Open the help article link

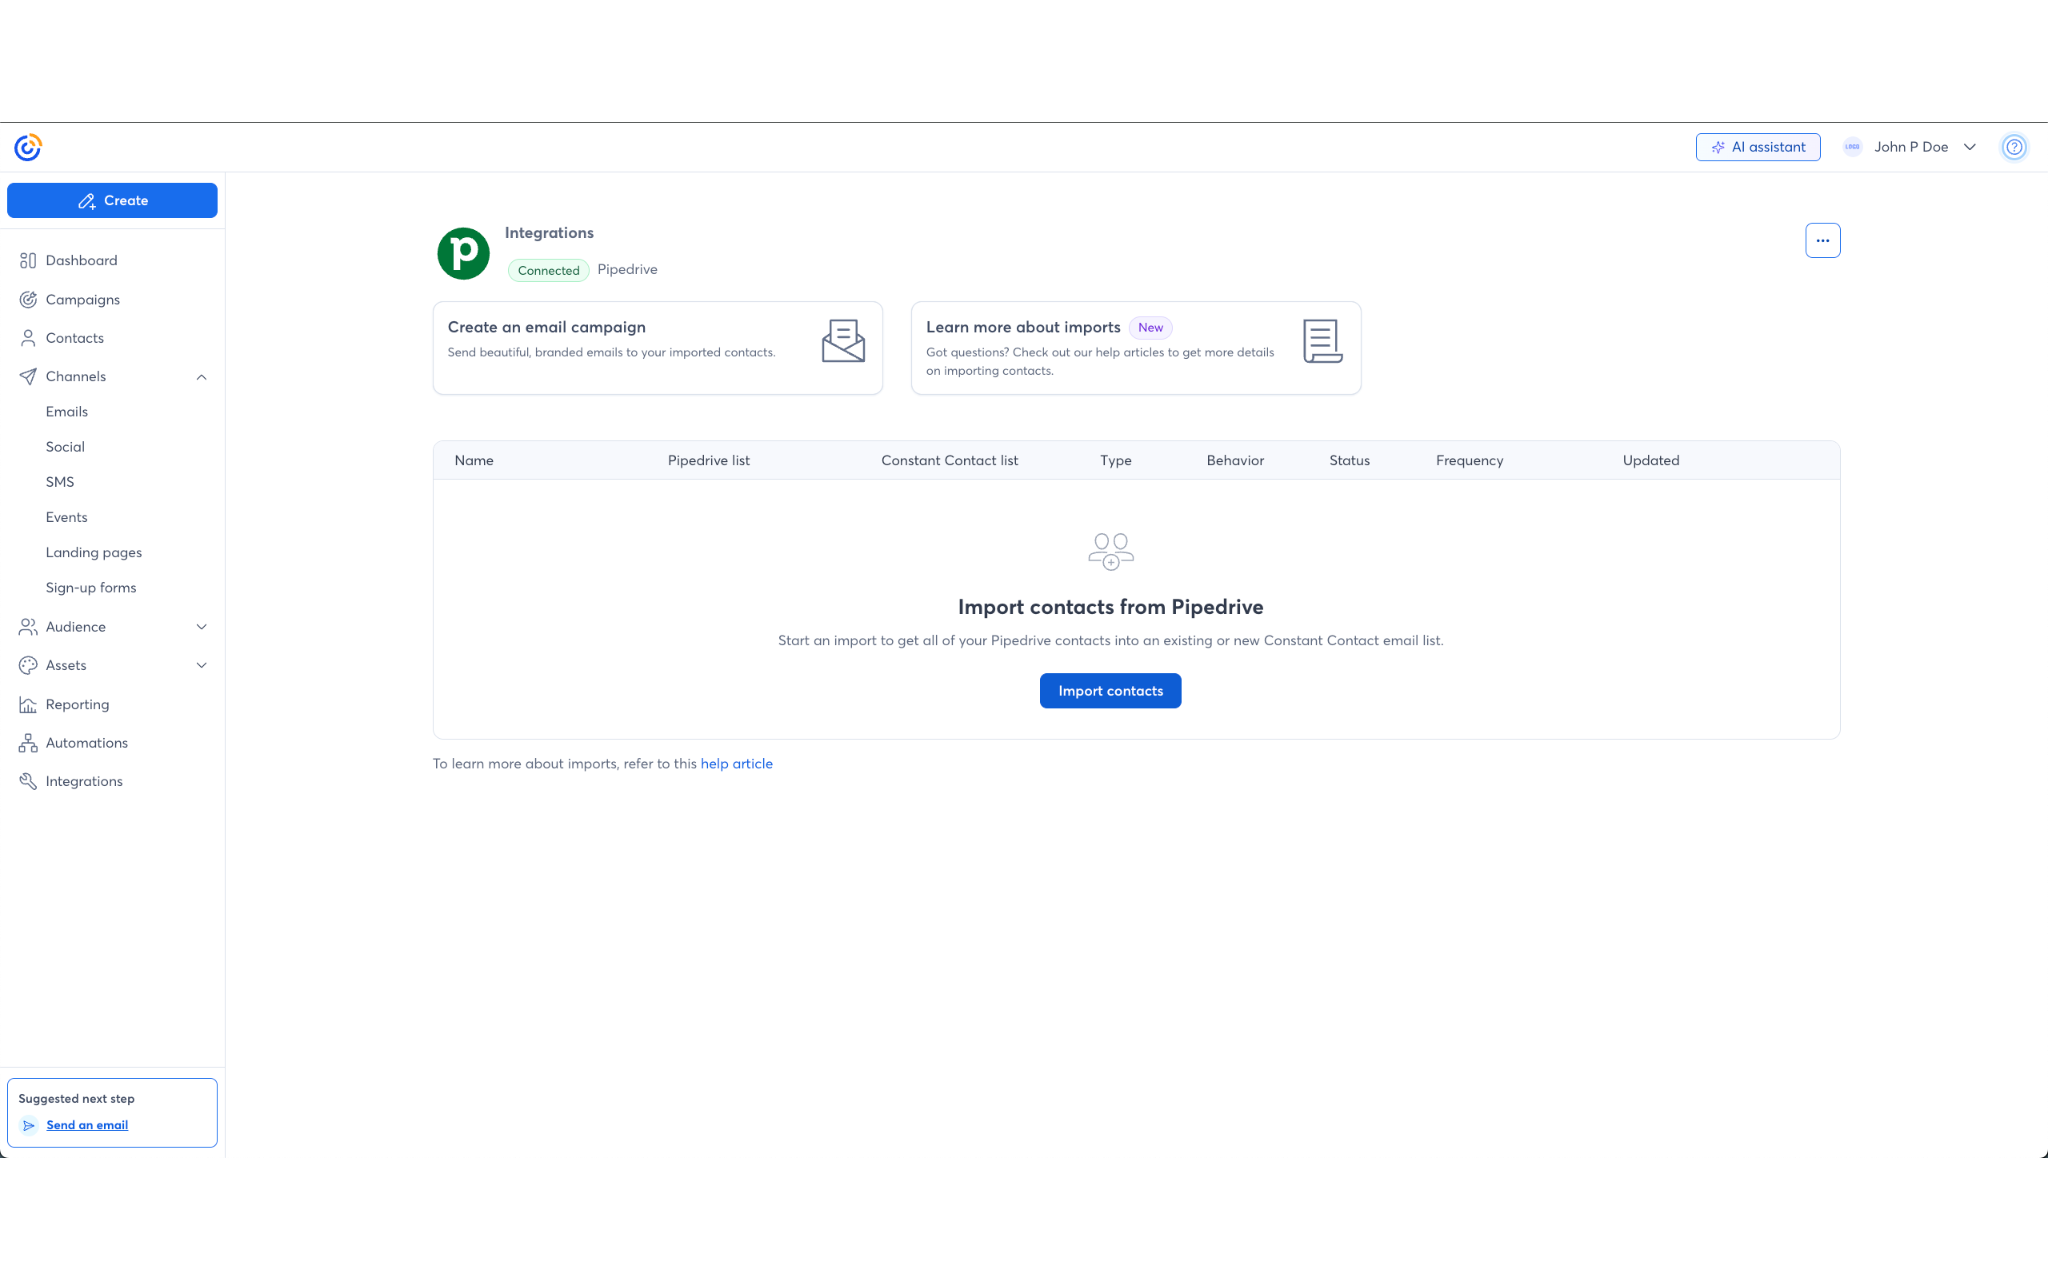point(737,763)
